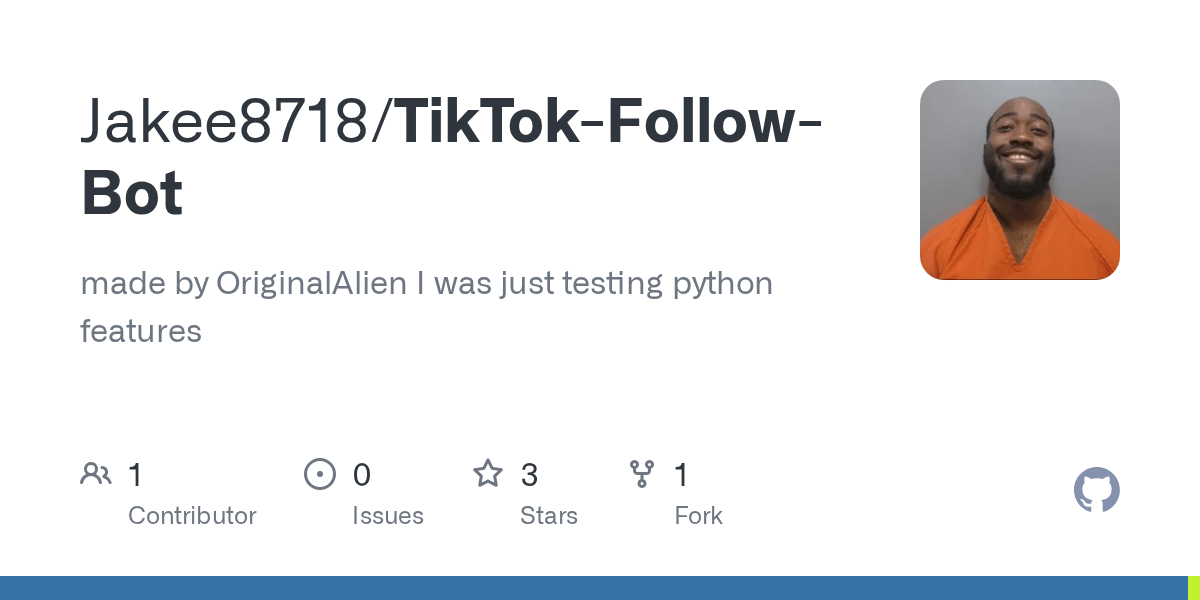This screenshot has width=1200, height=600.
Task: Click the stars count number 3
Action: (x=529, y=475)
